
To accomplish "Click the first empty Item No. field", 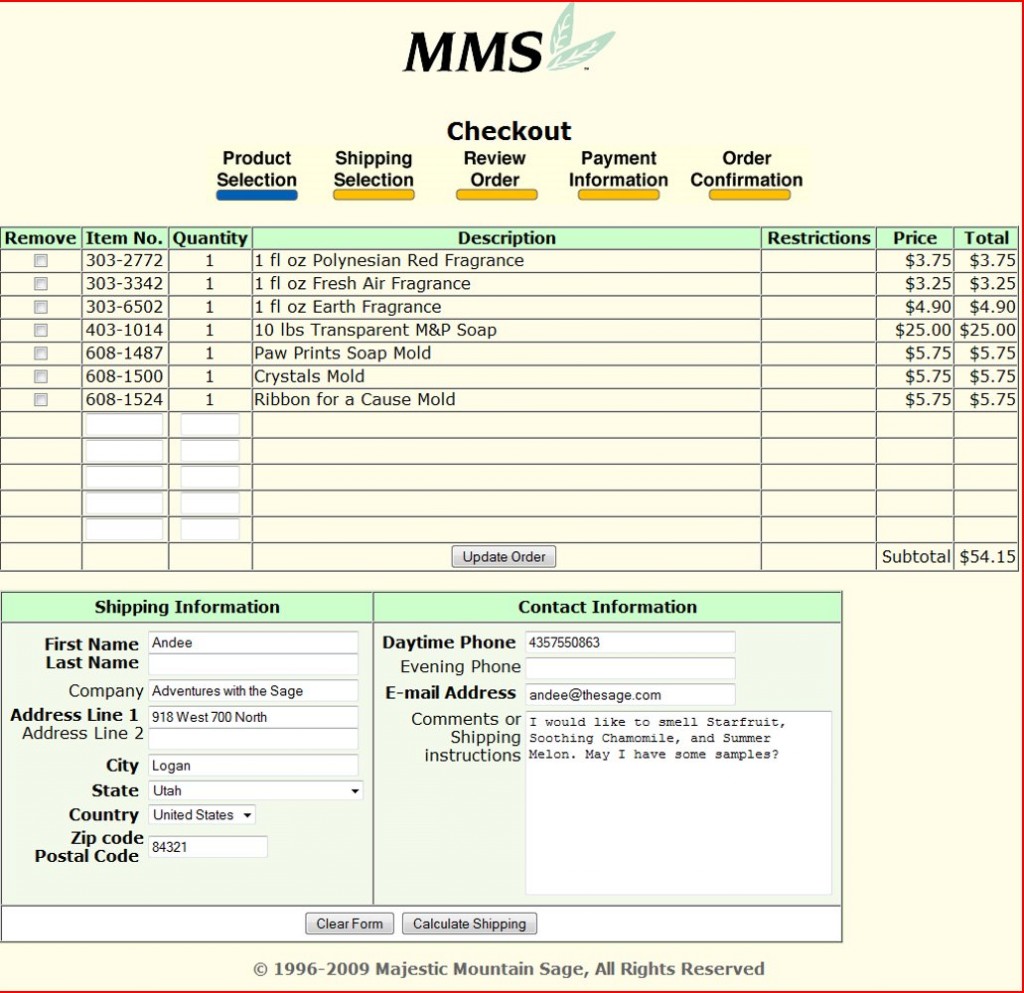I will click(124, 425).
